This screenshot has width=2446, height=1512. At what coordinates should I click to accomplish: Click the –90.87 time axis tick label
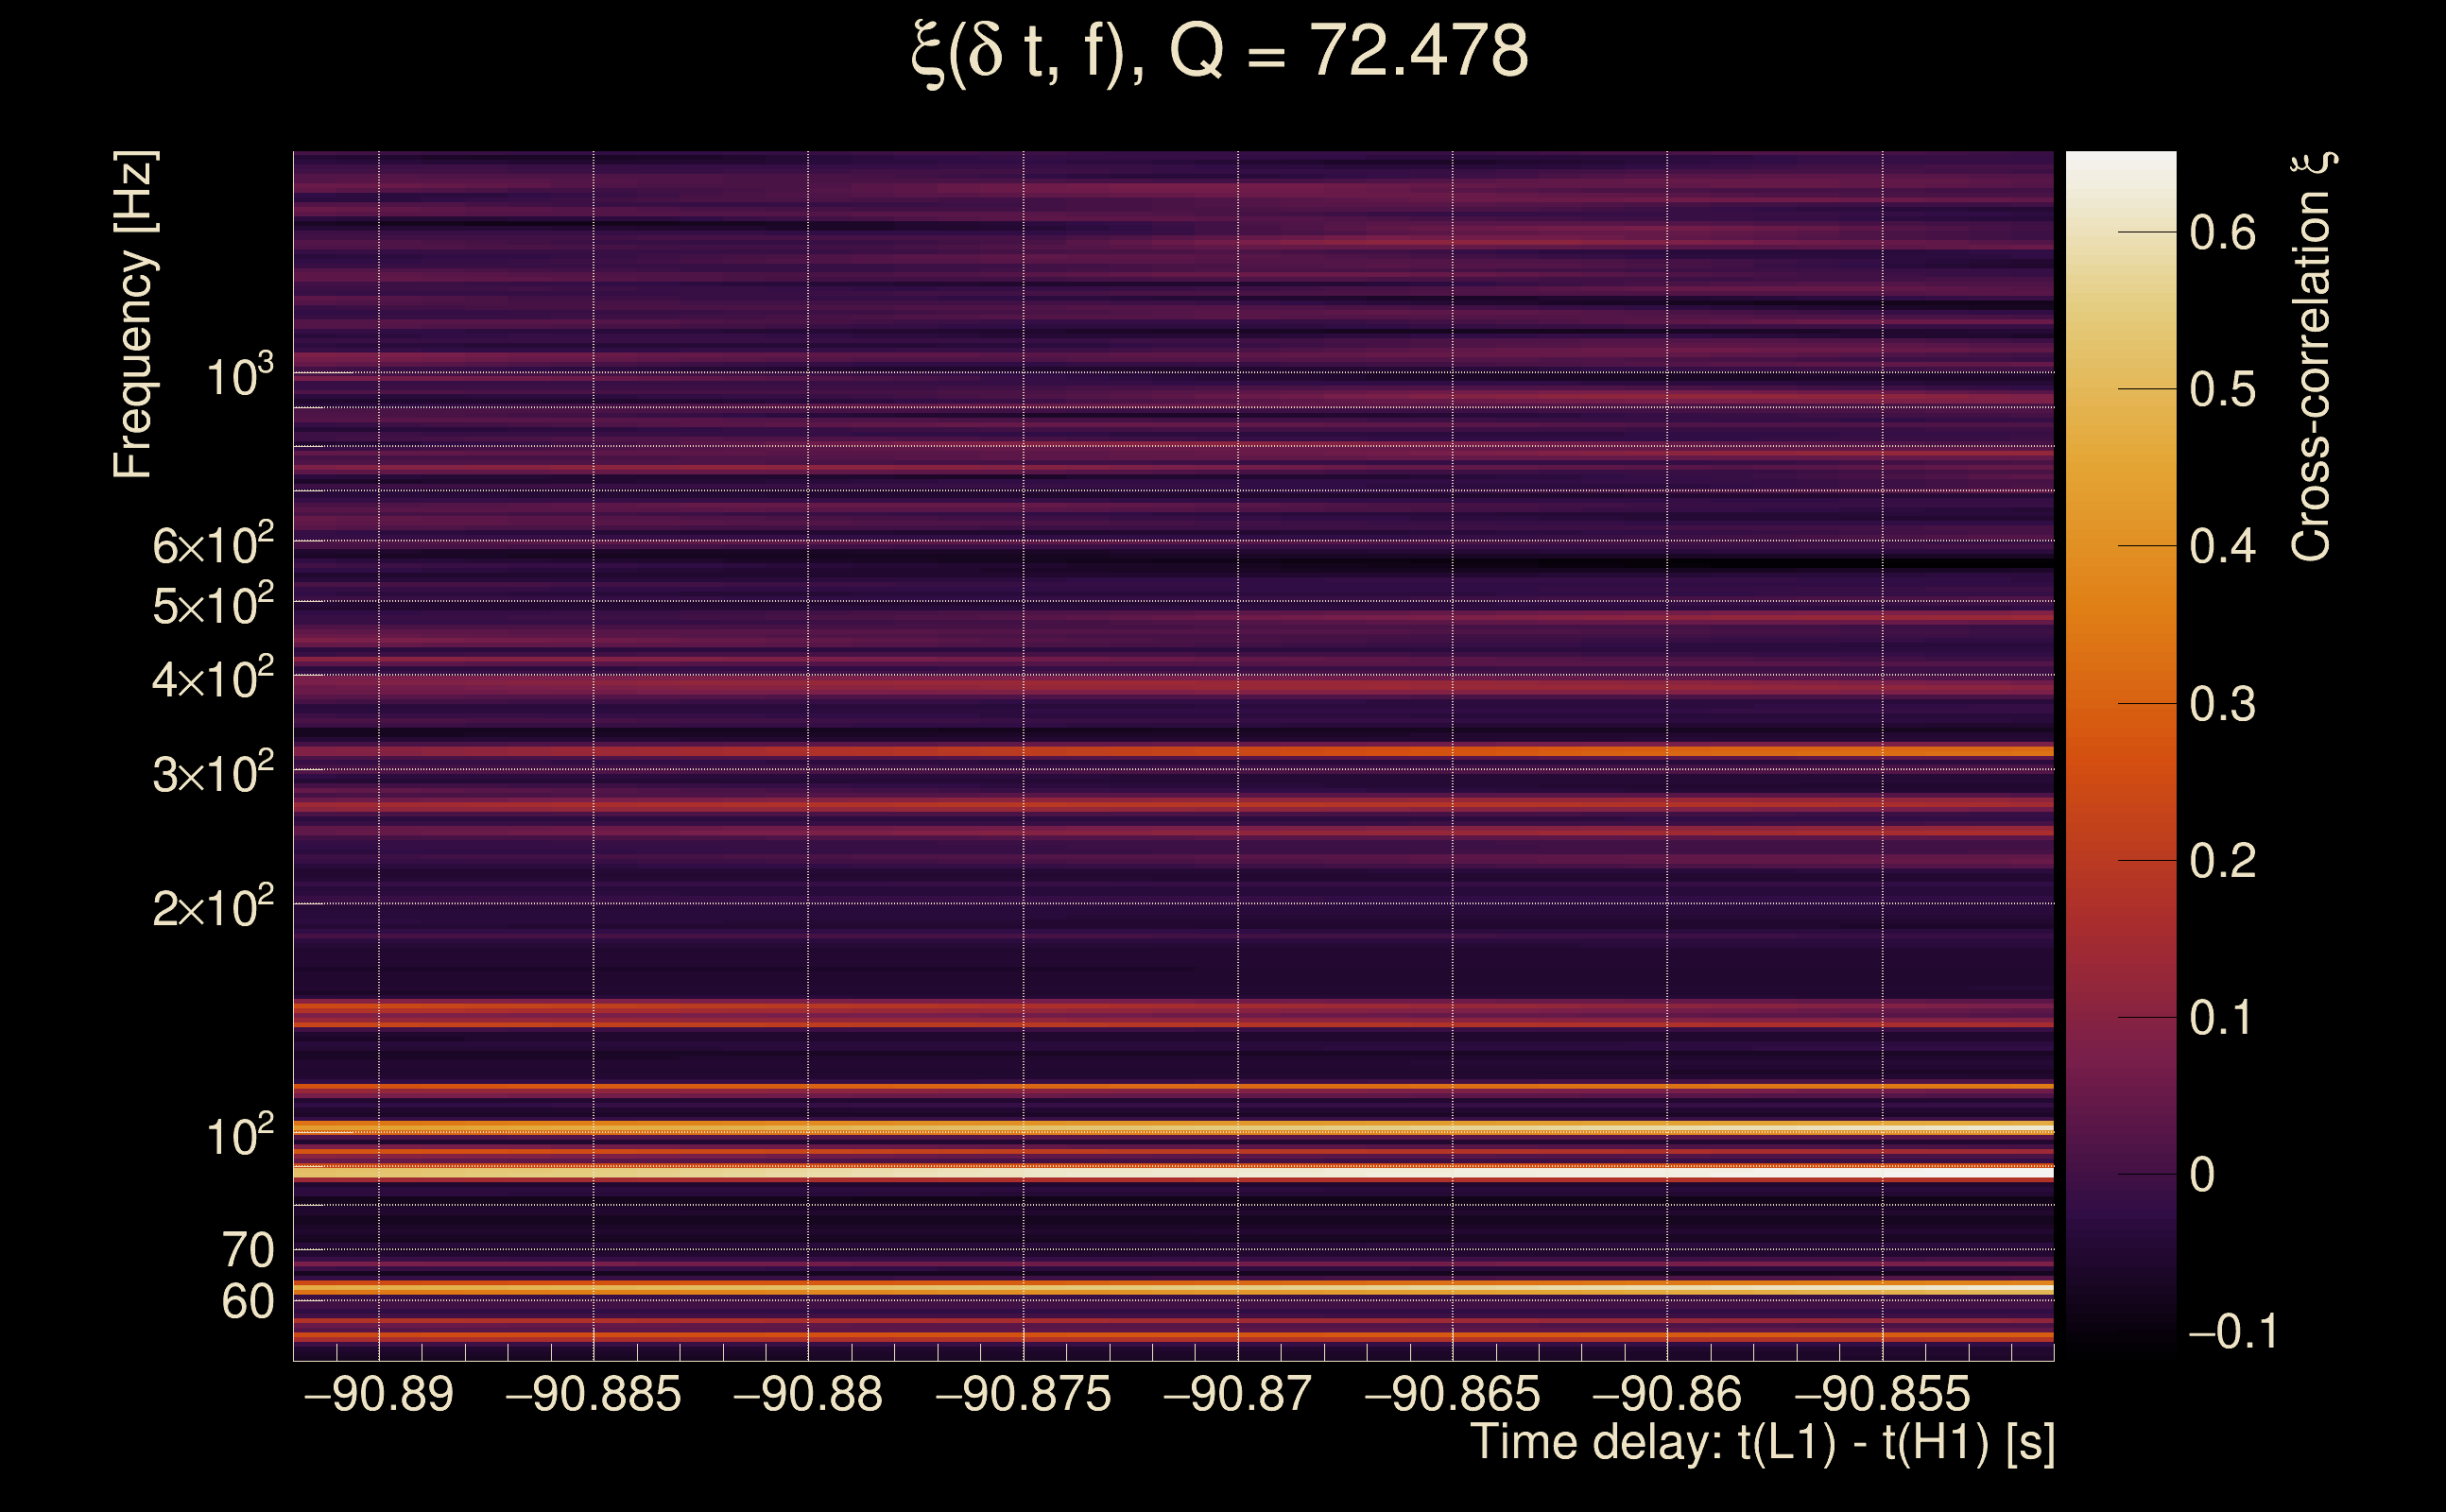click(x=1237, y=1394)
